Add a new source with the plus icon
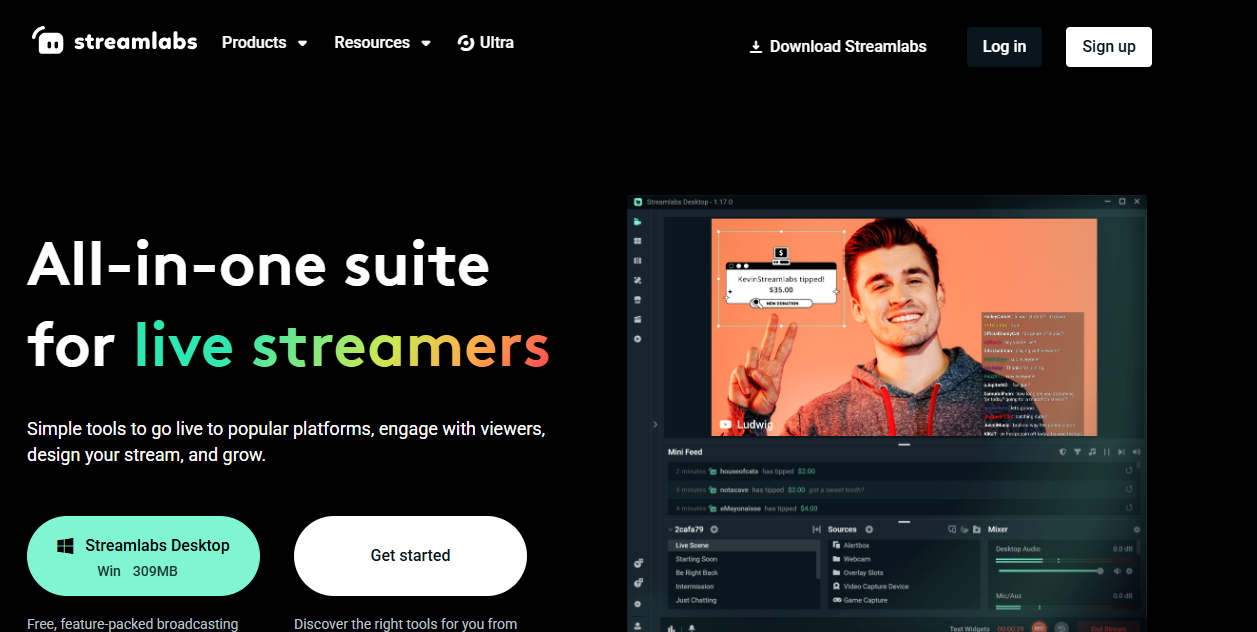1257x632 pixels. point(869,529)
